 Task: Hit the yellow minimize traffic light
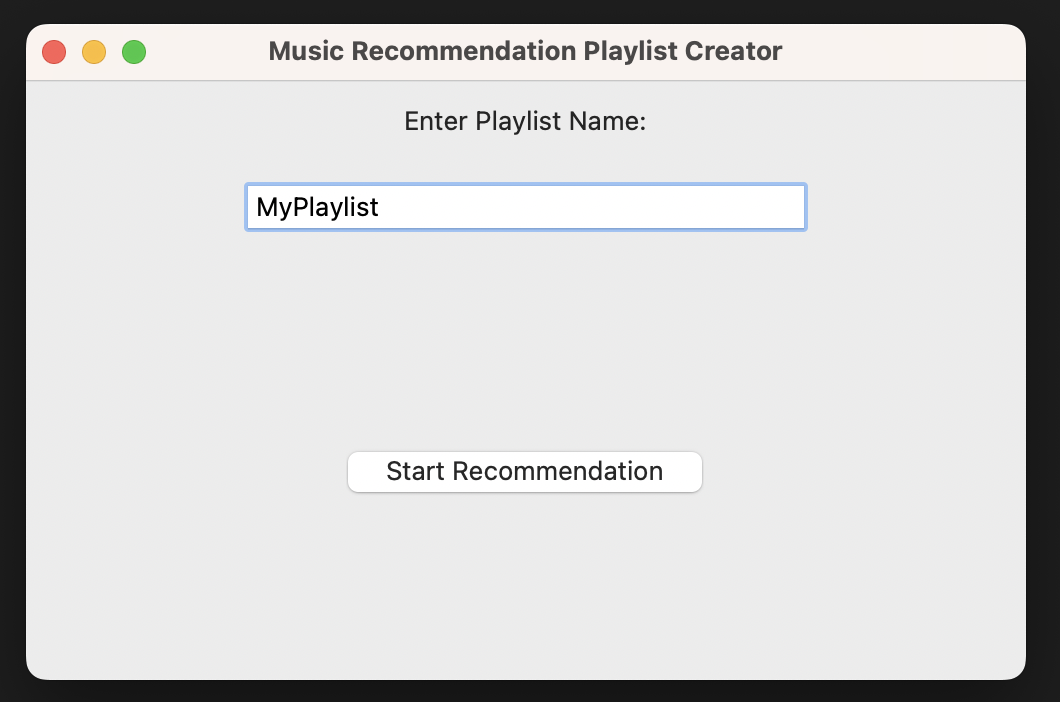[x=94, y=52]
